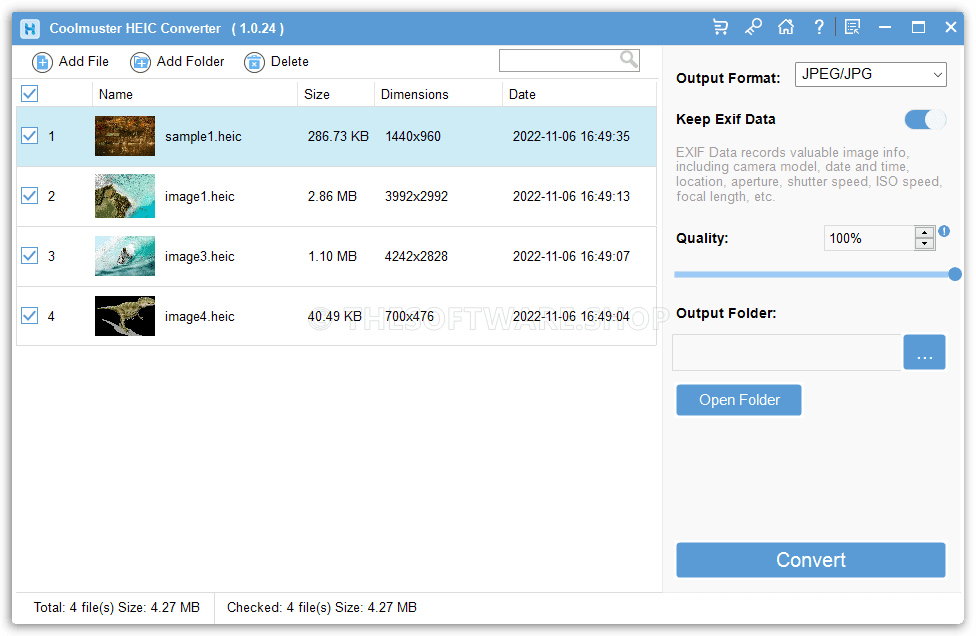Go to the home page icon
Image resolution: width=976 pixels, height=636 pixels.
coord(786,27)
